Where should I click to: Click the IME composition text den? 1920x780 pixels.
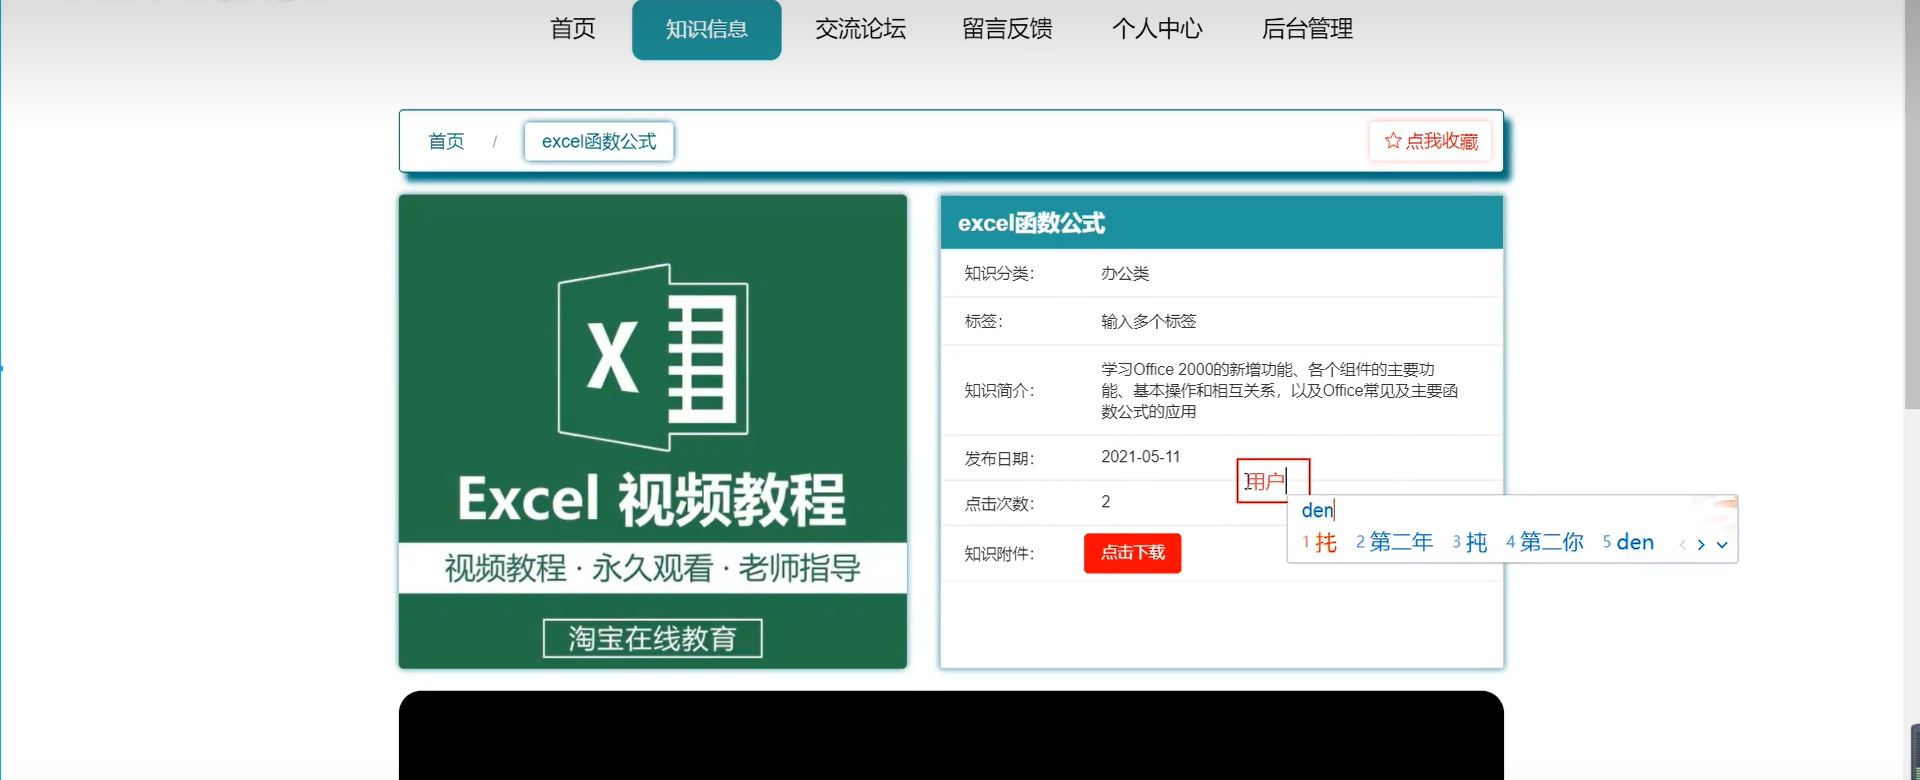1317,510
